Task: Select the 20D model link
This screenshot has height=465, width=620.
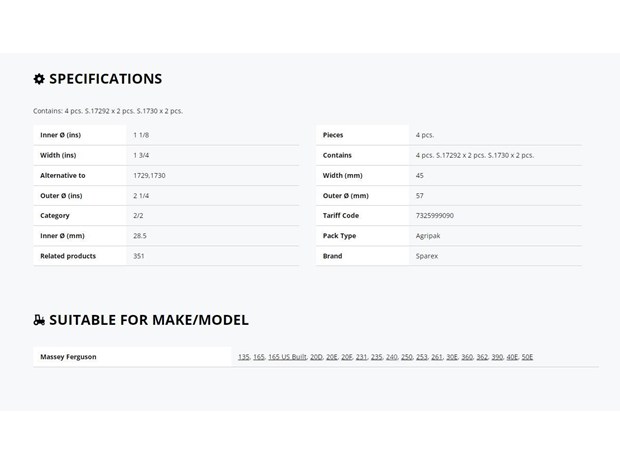Action: click(316, 357)
